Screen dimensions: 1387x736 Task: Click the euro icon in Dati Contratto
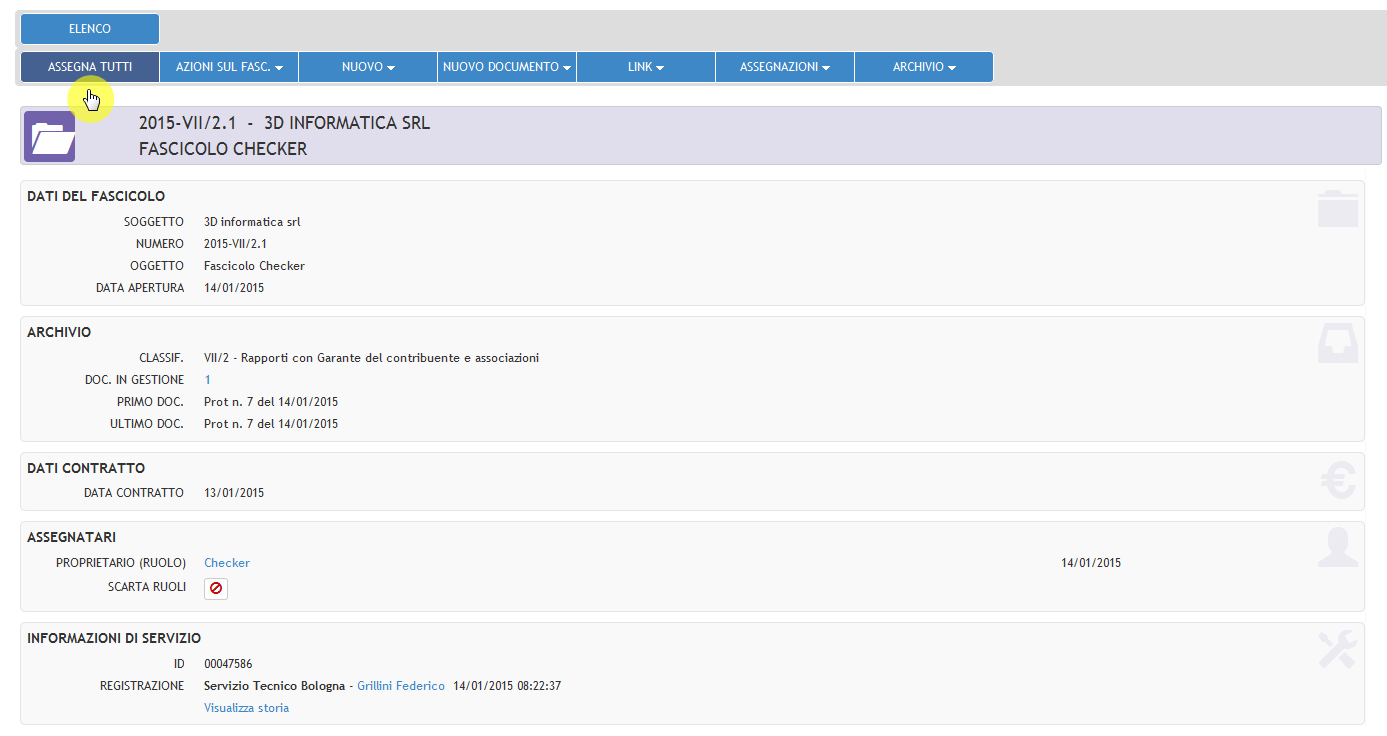tap(1337, 480)
